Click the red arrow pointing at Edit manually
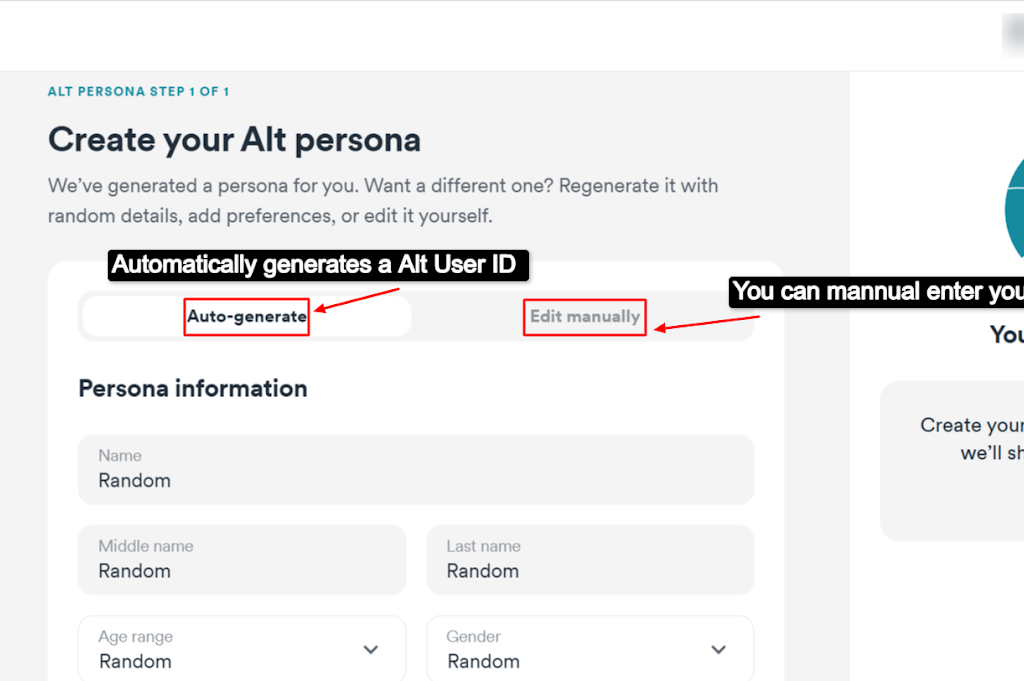This screenshot has width=1024, height=681. pos(707,323)
